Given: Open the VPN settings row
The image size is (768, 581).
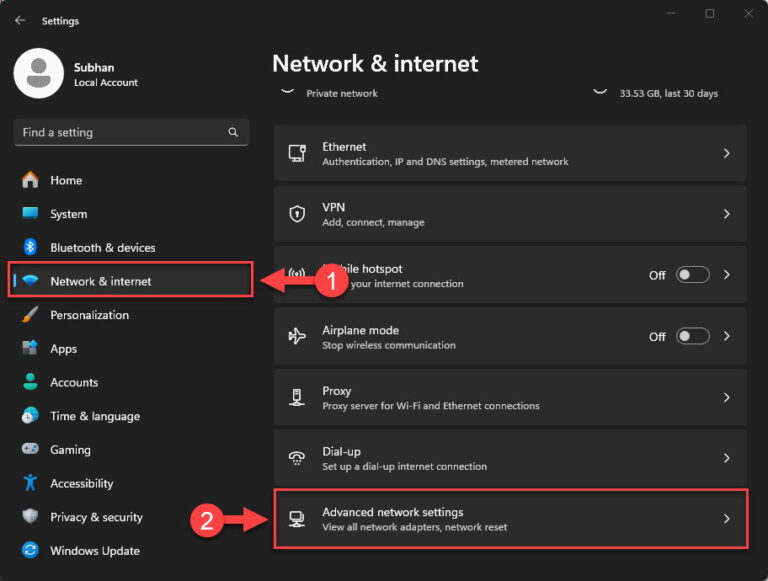Looking at the screenshot, I should pyautogui.click(x=510, y=214).
